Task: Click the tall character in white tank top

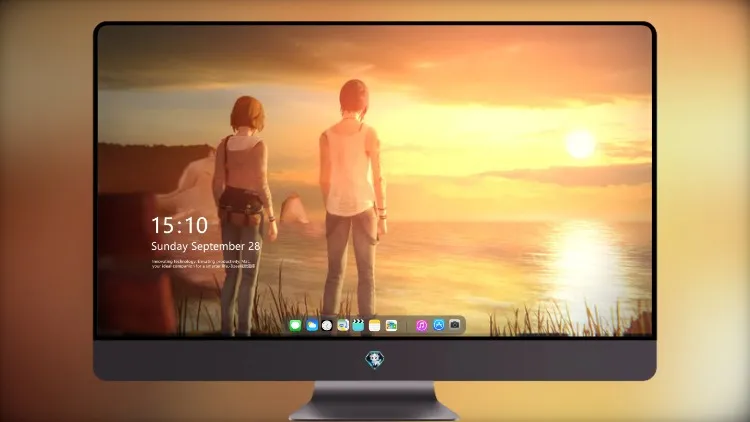Action: click(353, 199)
